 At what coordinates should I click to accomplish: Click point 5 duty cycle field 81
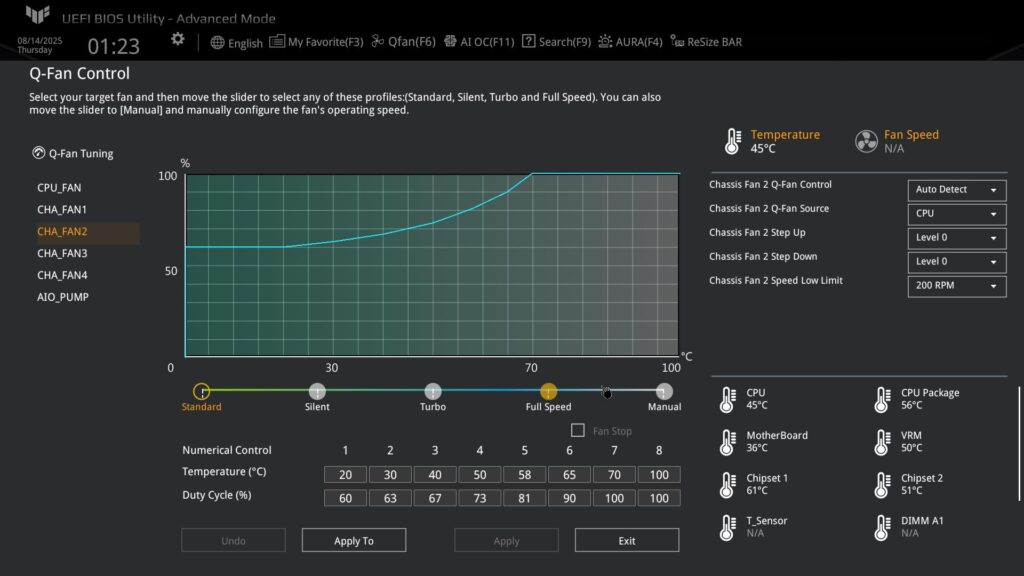524,498
